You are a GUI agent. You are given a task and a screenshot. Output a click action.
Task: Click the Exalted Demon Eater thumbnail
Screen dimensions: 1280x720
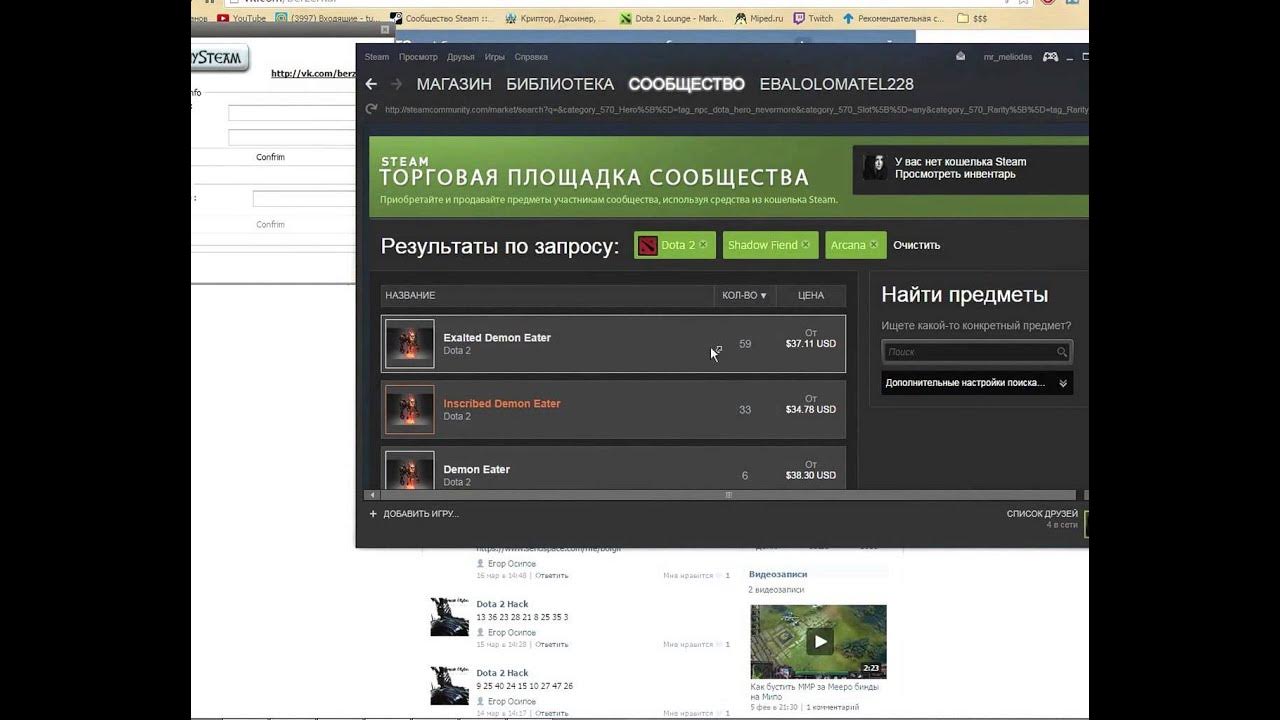click(x=410, y=344)
